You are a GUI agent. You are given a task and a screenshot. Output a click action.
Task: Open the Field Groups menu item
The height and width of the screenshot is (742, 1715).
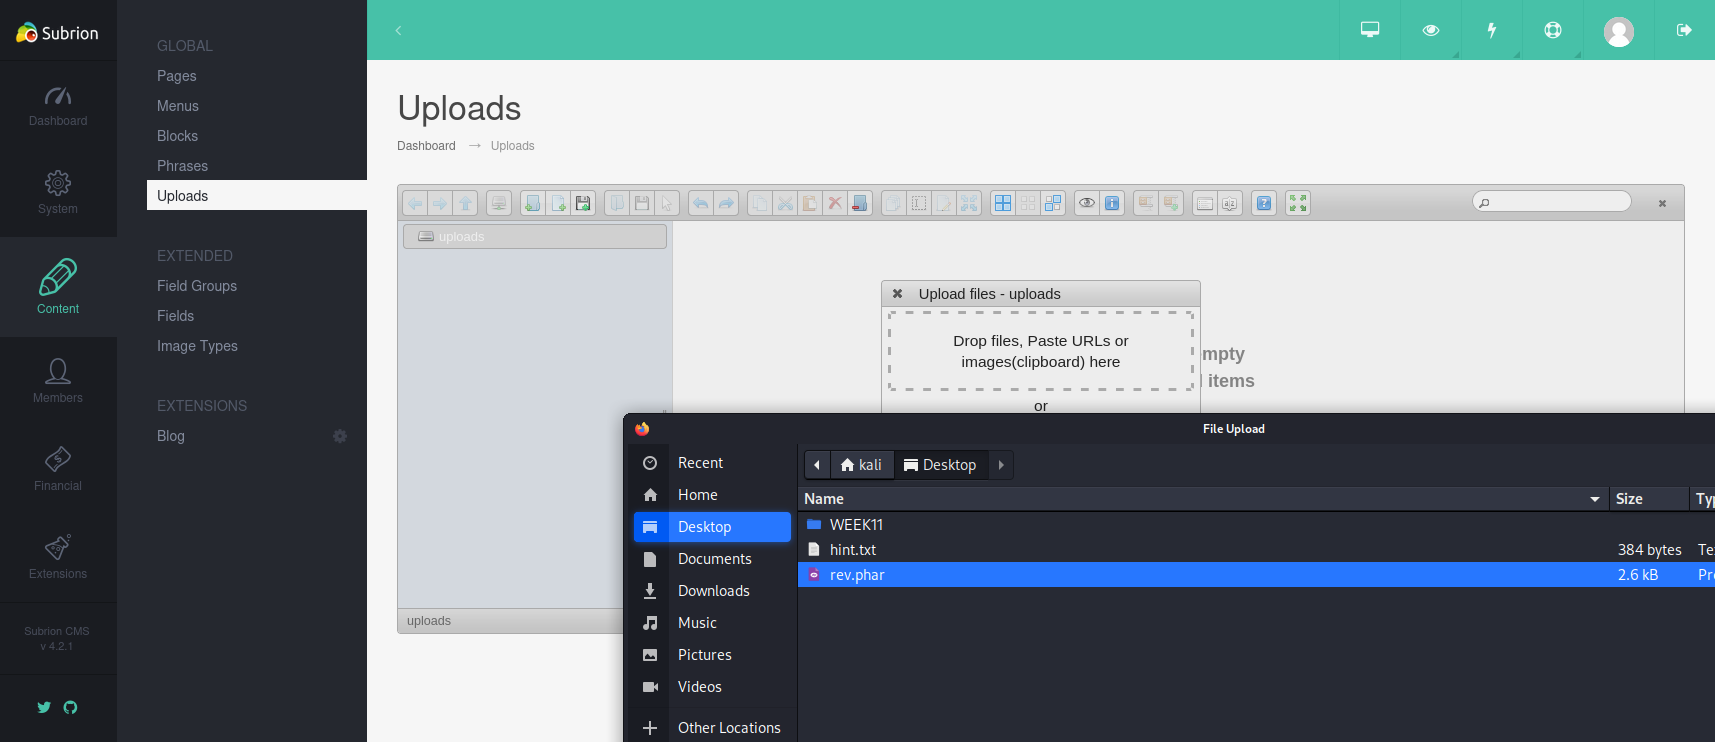pyautogui.click(x=197, y=286)
